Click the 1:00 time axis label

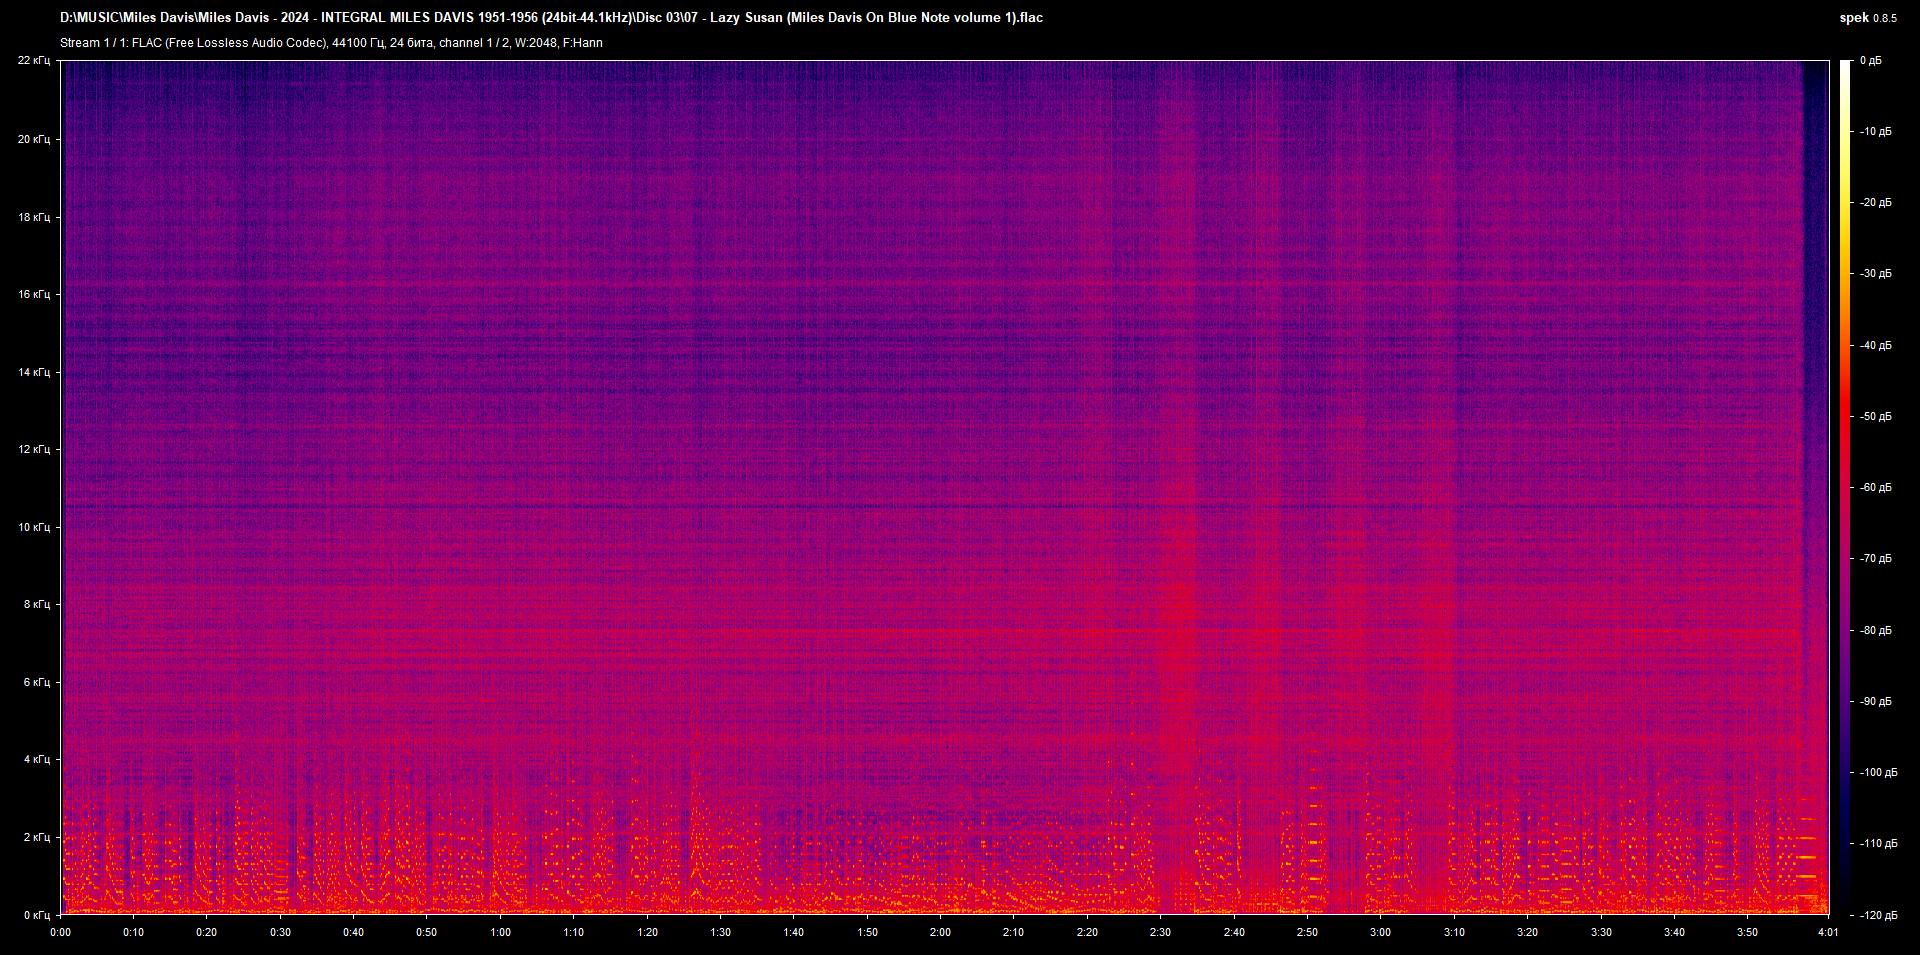501,932
